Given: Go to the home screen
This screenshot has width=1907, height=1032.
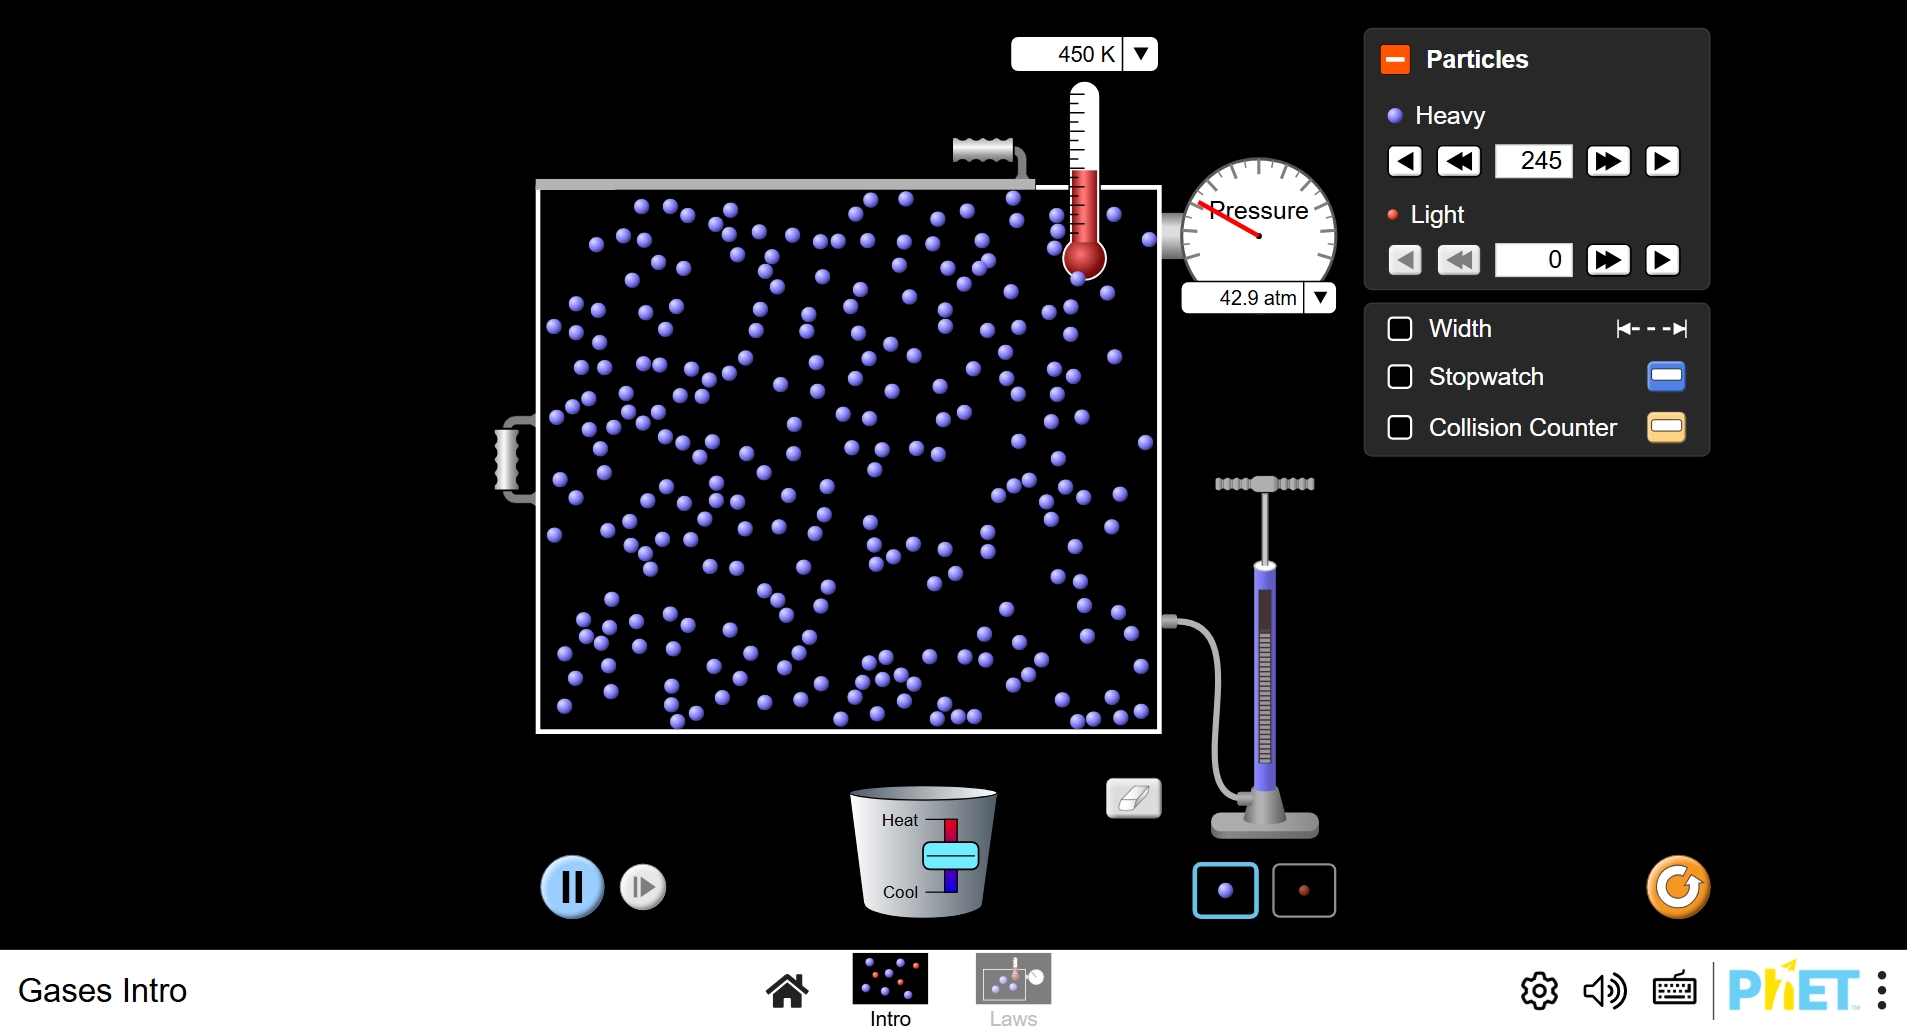Looking at the screenshot, I should point(787,990).
